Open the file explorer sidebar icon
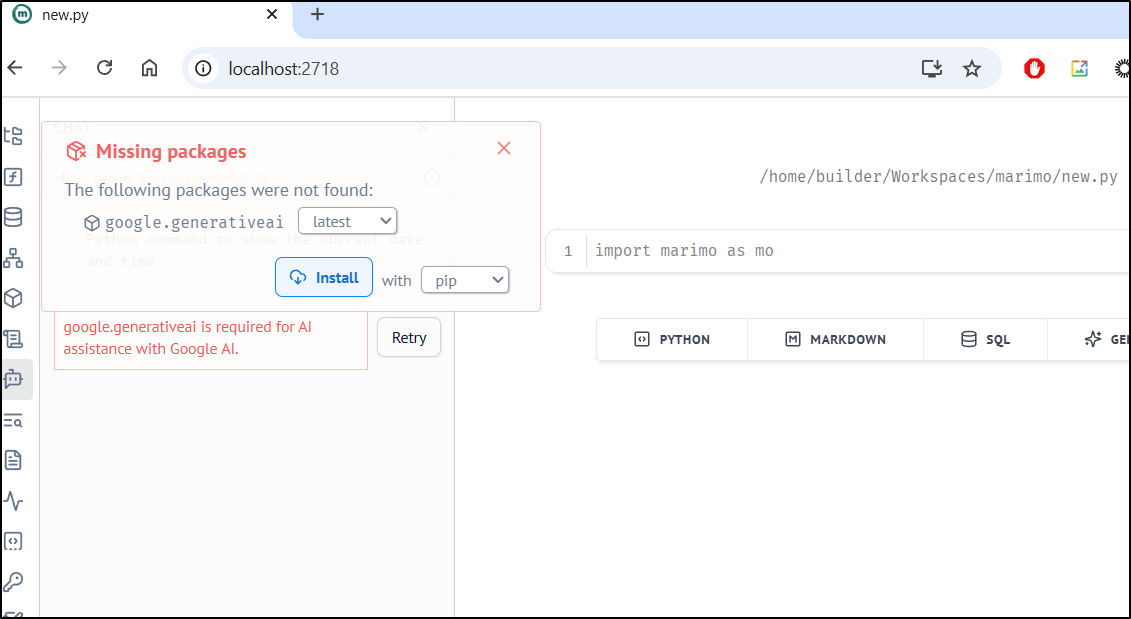This screenshot has height=619, width=1131. pos(14,136)
